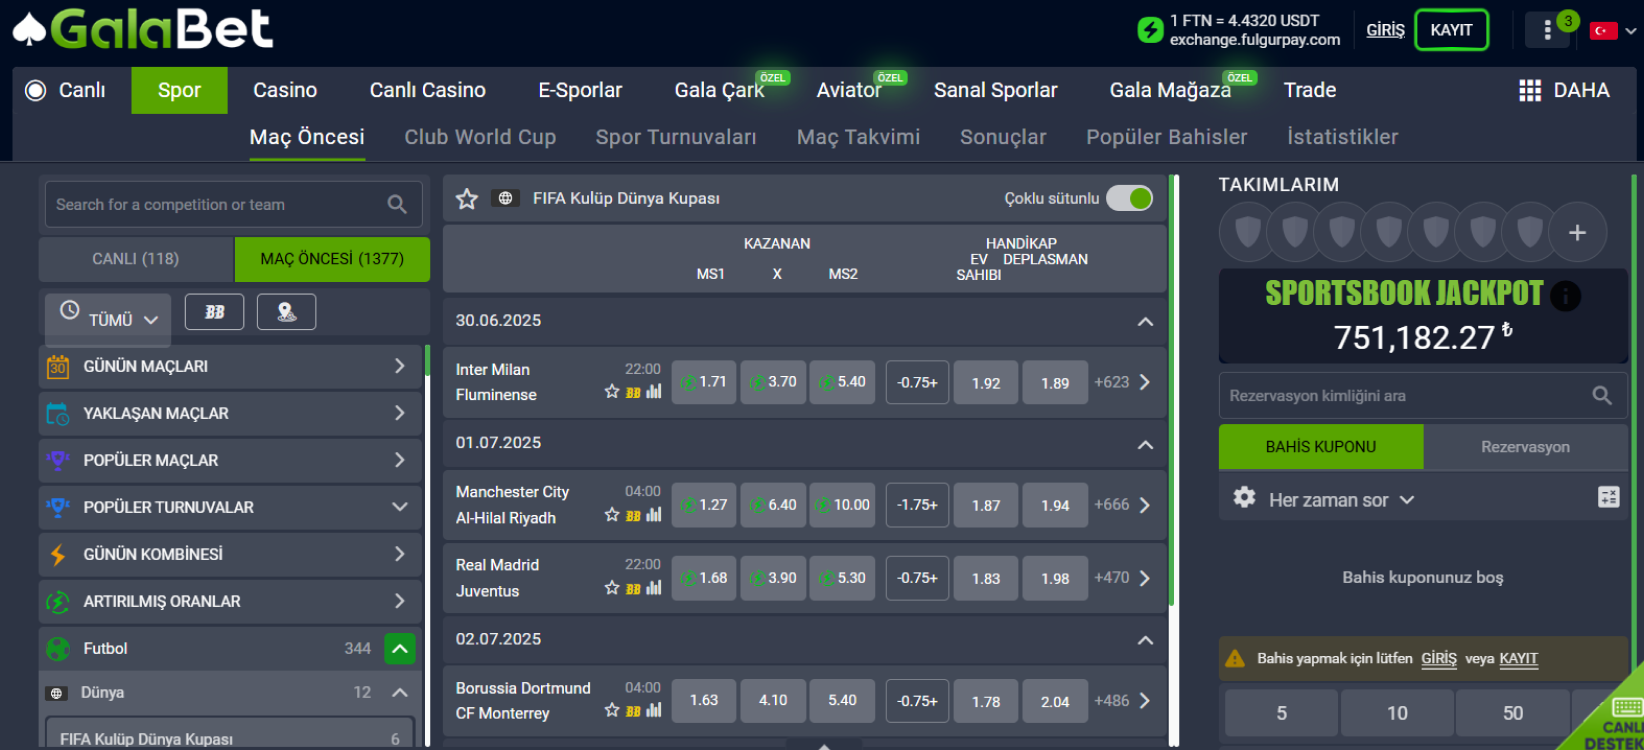Collapse the Dünya region list

400,693
